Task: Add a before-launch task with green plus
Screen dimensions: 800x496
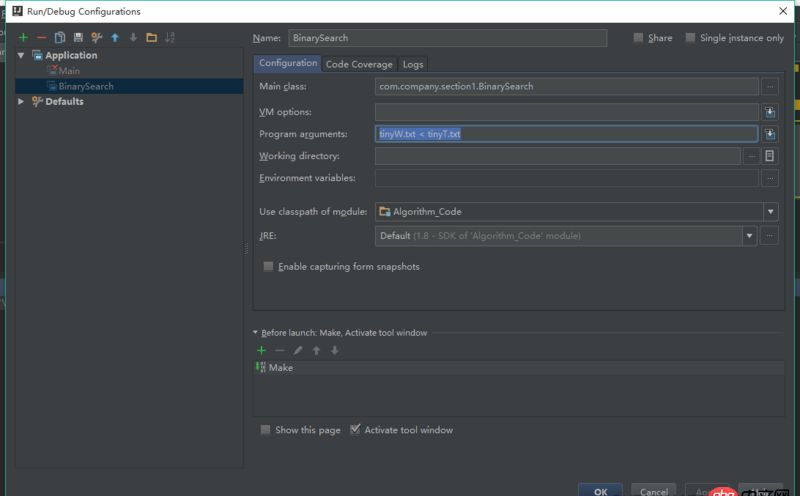Action: coord(261,350)
